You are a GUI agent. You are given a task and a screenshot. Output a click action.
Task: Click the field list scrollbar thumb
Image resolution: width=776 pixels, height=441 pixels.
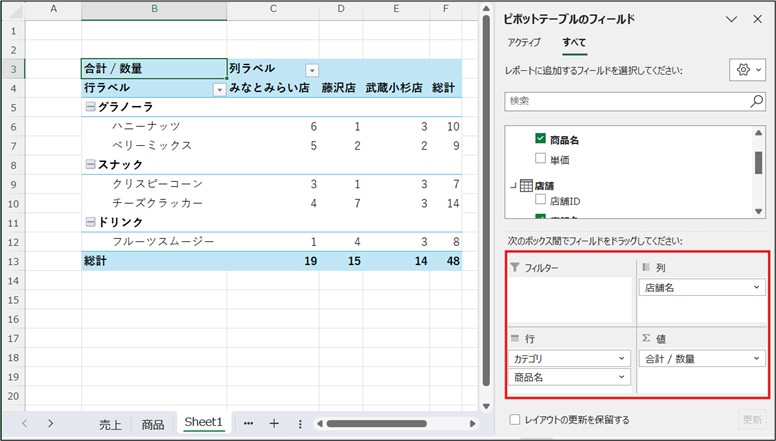coord(758,163)
